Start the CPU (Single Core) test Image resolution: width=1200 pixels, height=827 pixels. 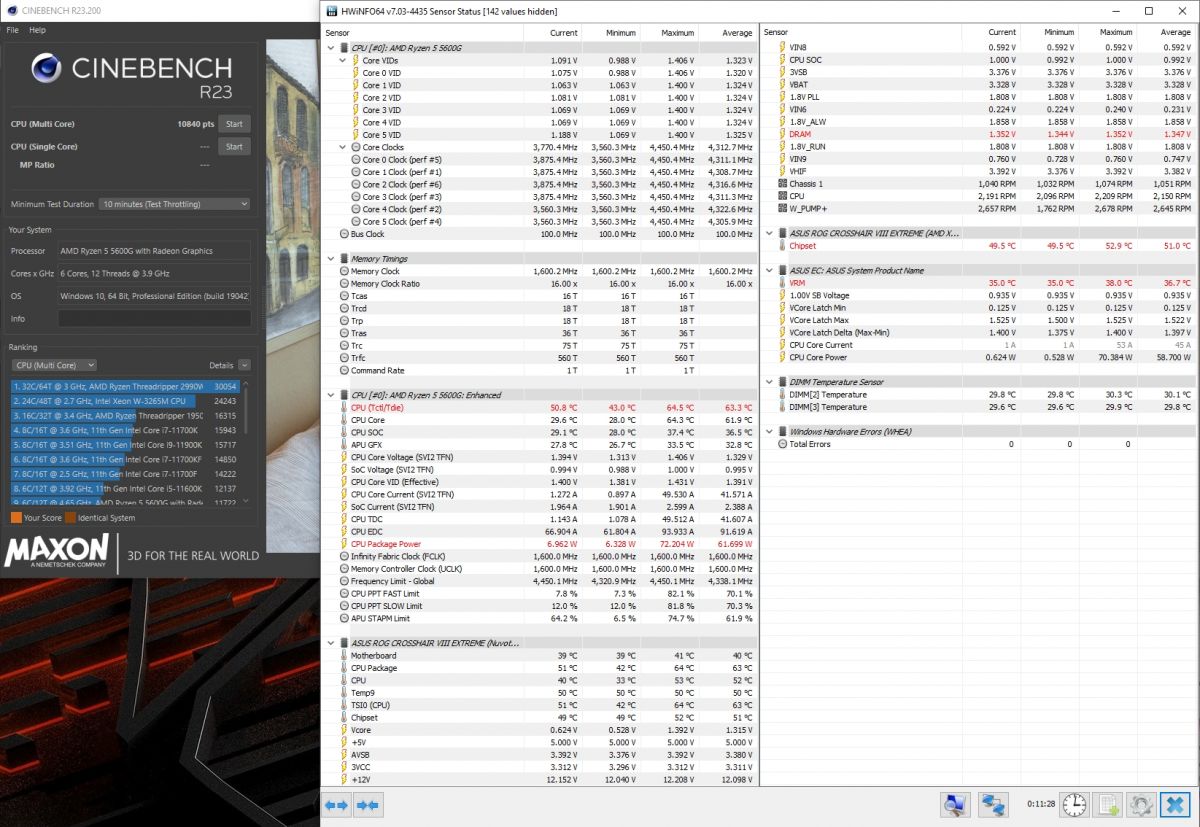(234, 146)
